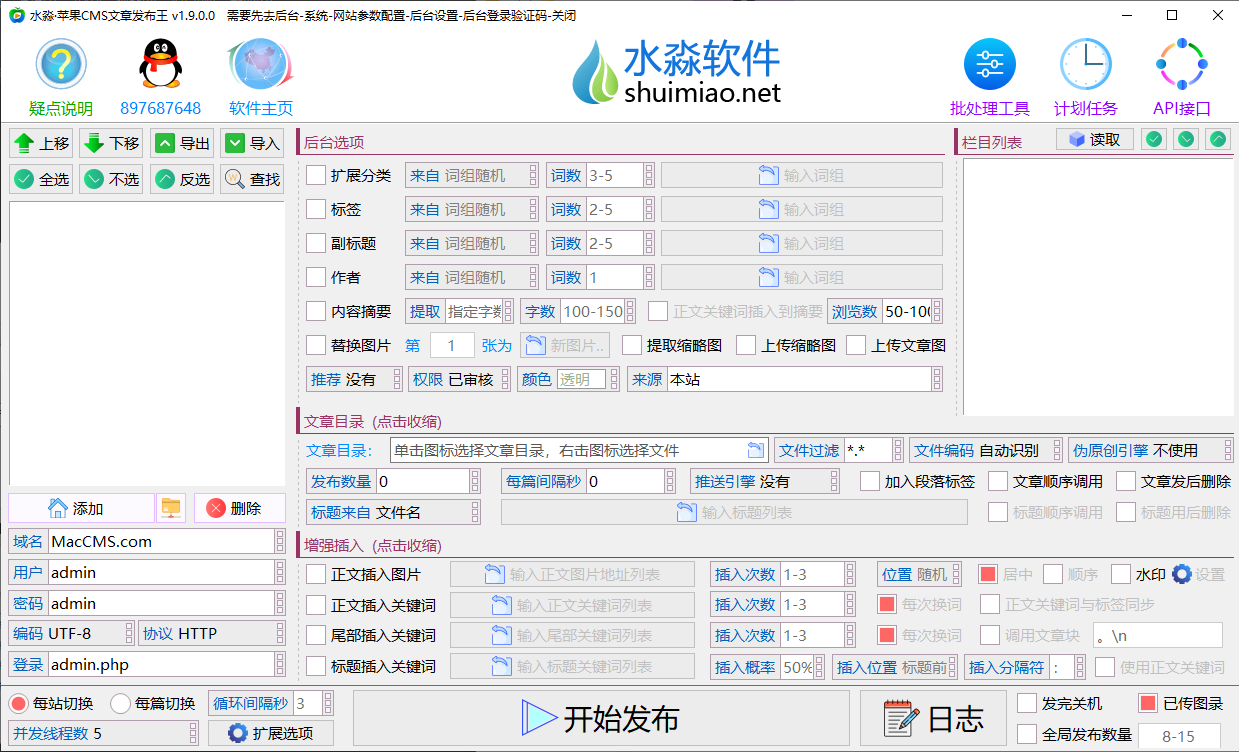Click the folder icon beside 添加 button
This screenshot has height=752, width=1239.
pyautogui.click(x=171, y=508)
